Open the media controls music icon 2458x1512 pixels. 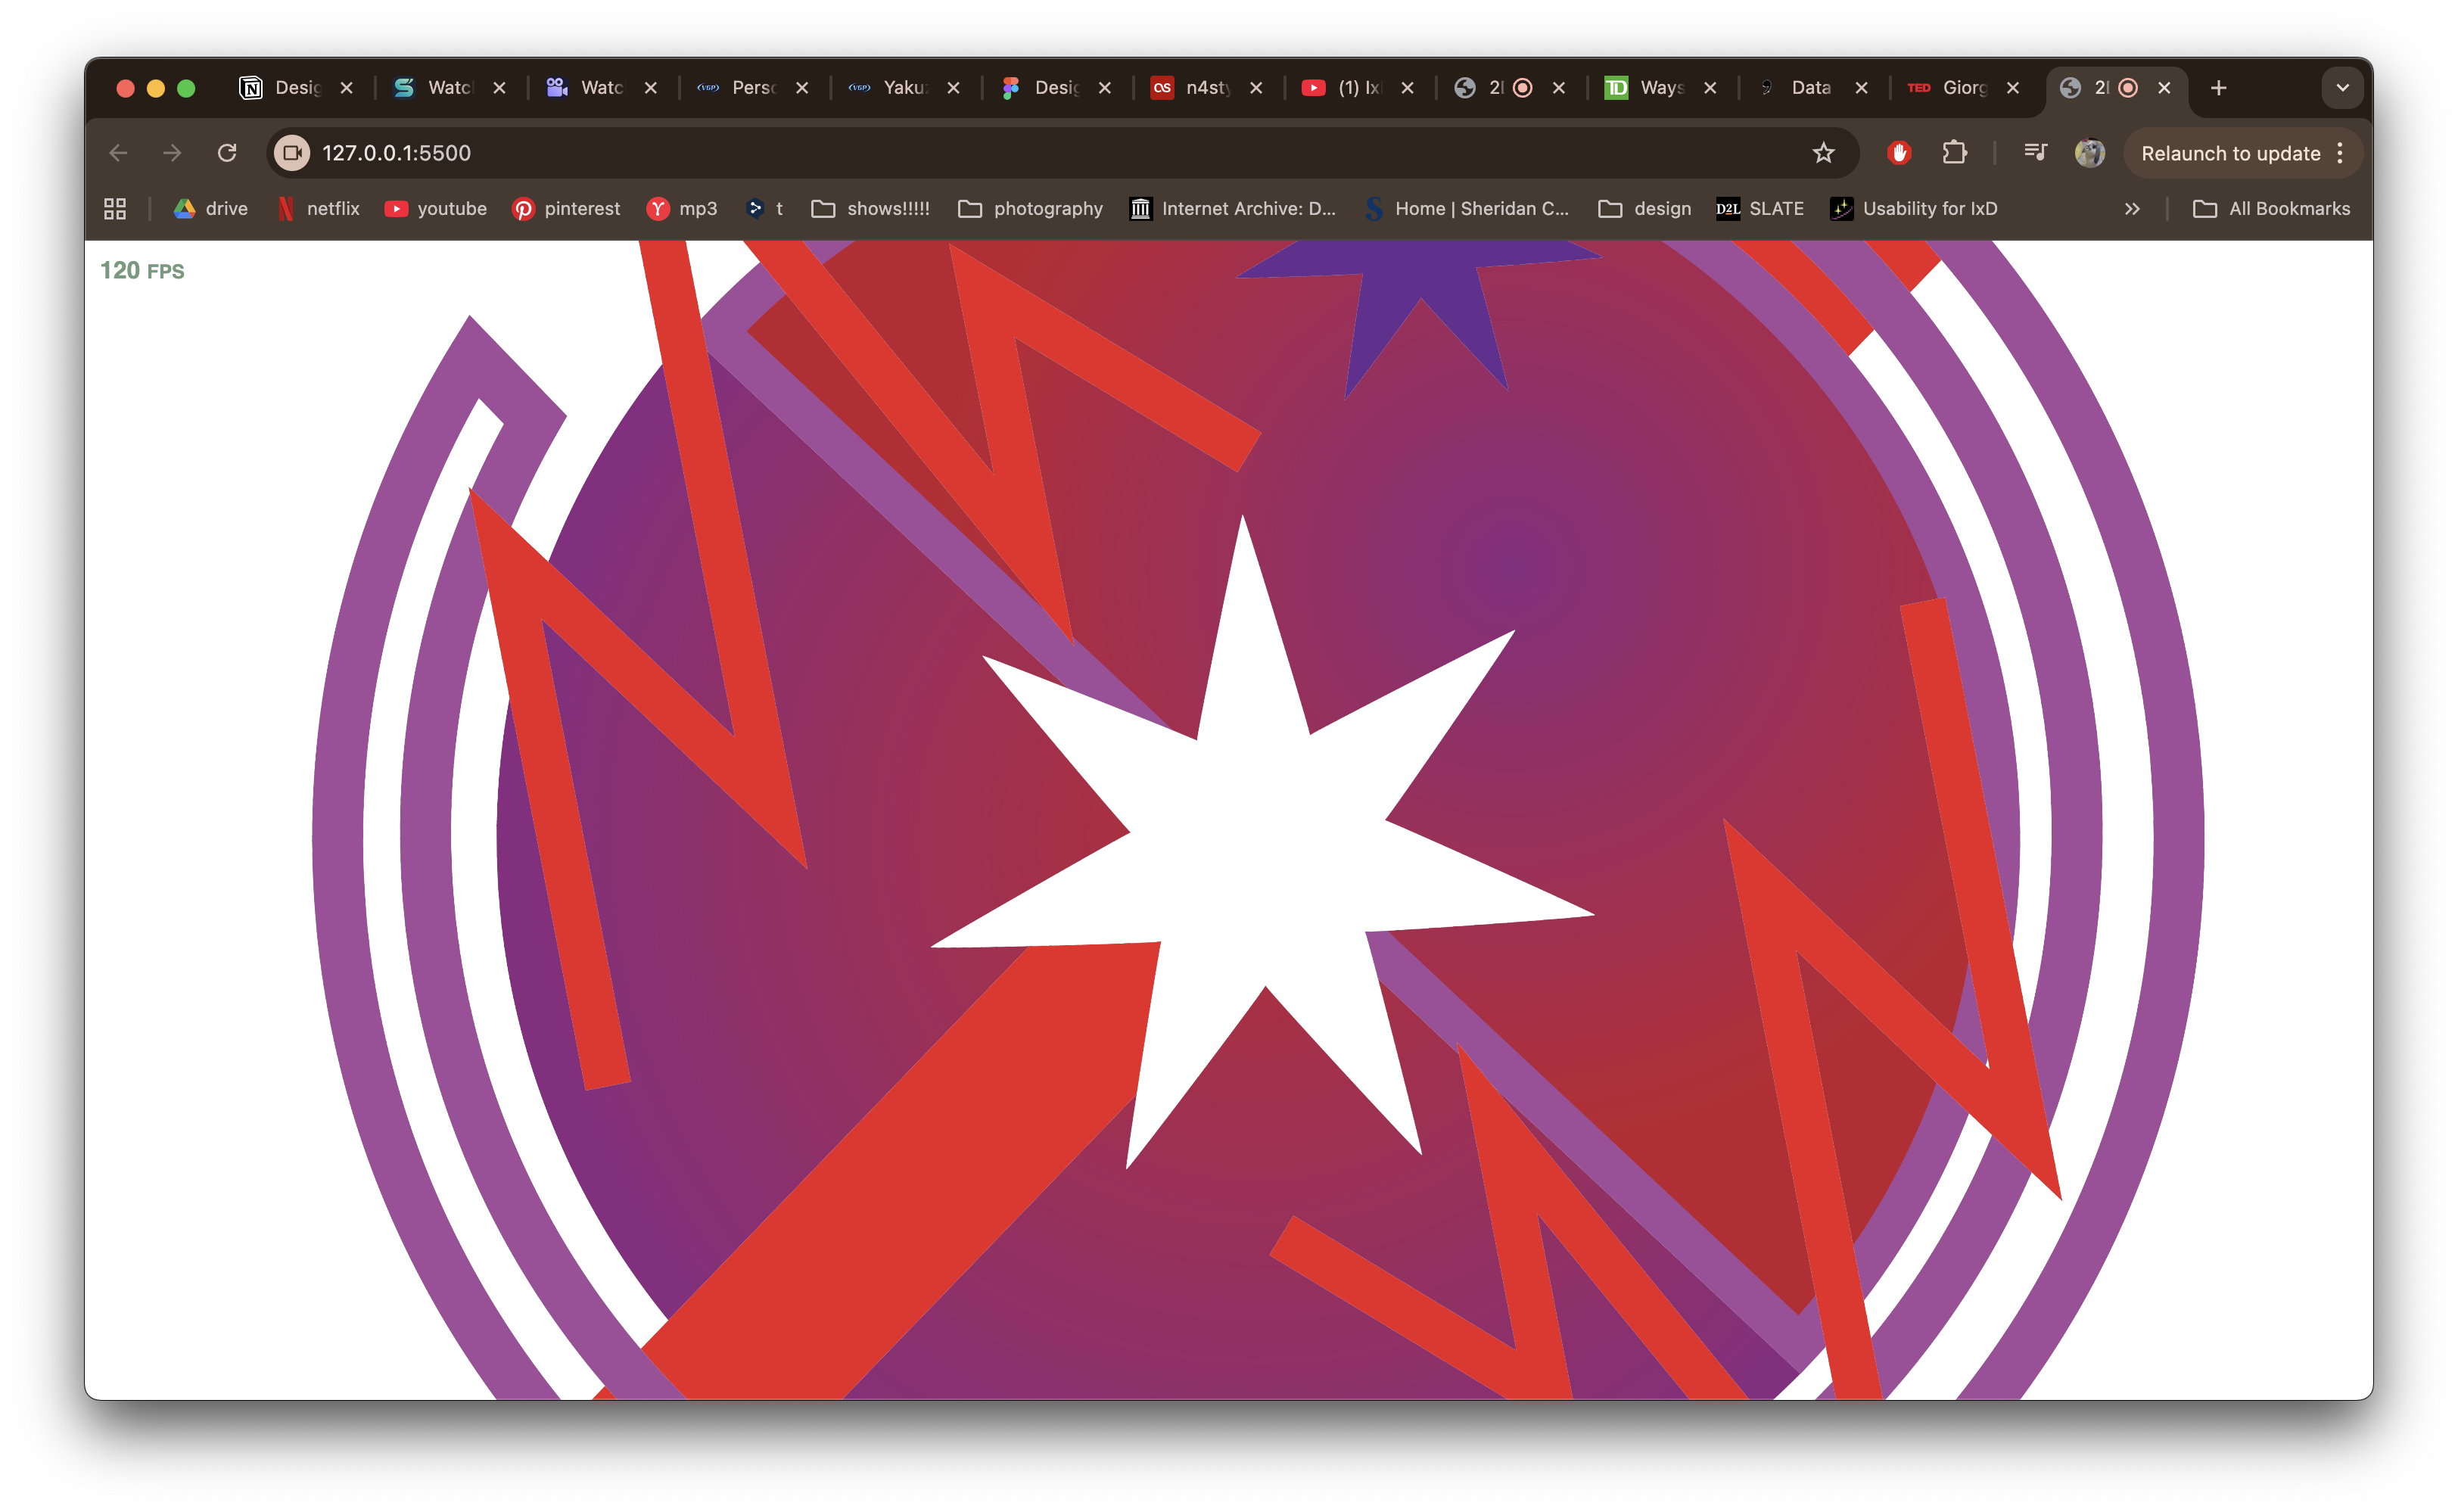pos(2035,153)
